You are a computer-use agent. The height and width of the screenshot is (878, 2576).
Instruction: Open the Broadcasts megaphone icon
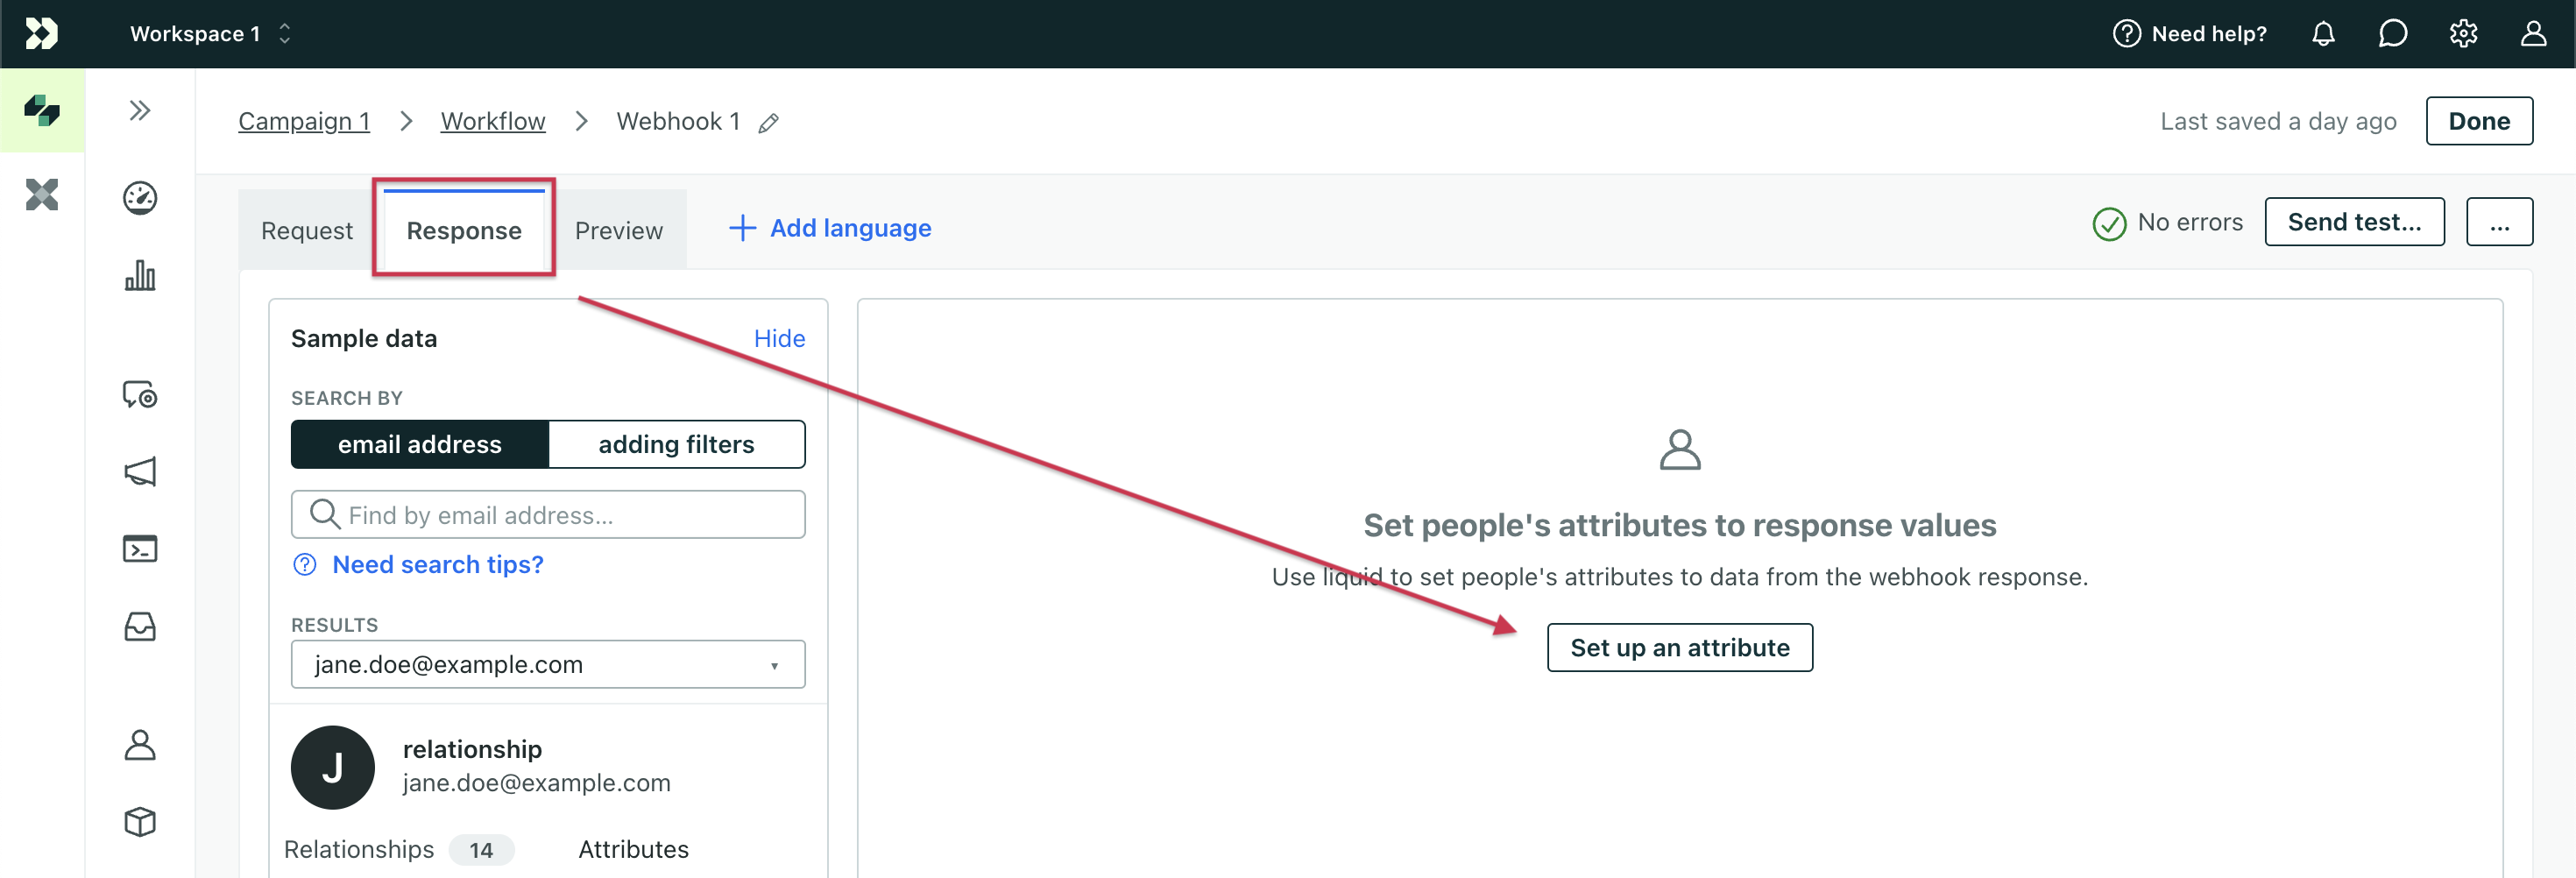140,472
